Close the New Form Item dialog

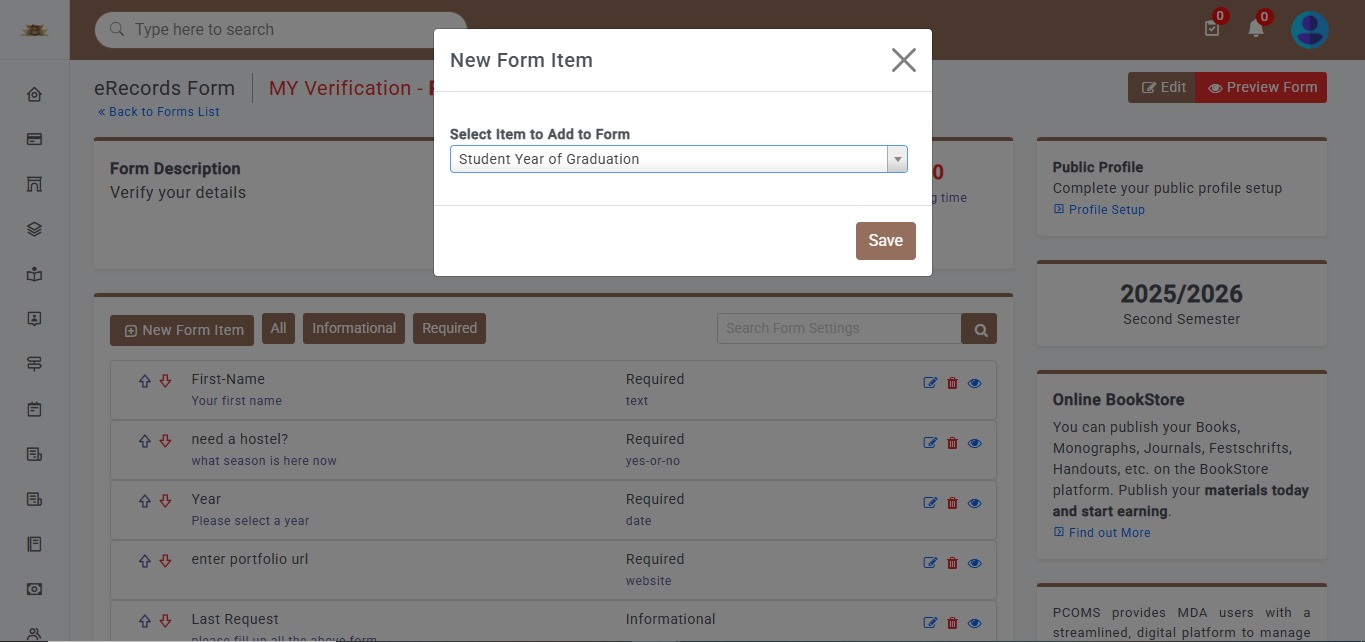903,60
